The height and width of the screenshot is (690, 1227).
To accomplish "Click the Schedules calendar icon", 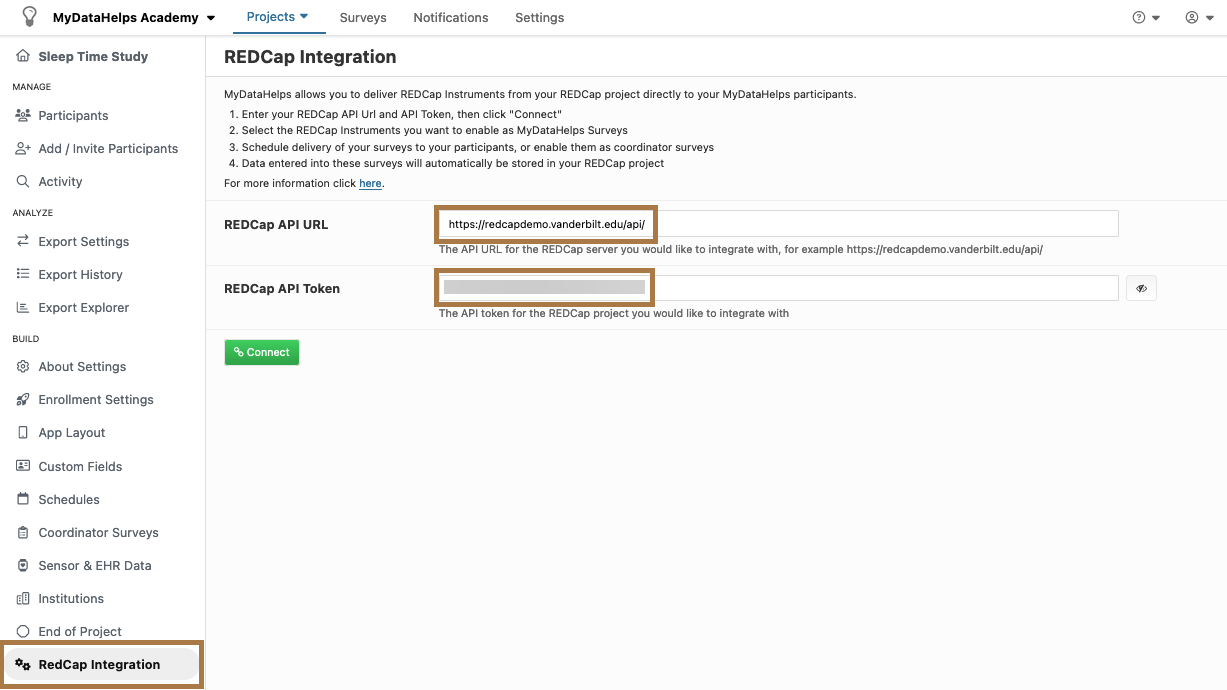I will (23, 500).
